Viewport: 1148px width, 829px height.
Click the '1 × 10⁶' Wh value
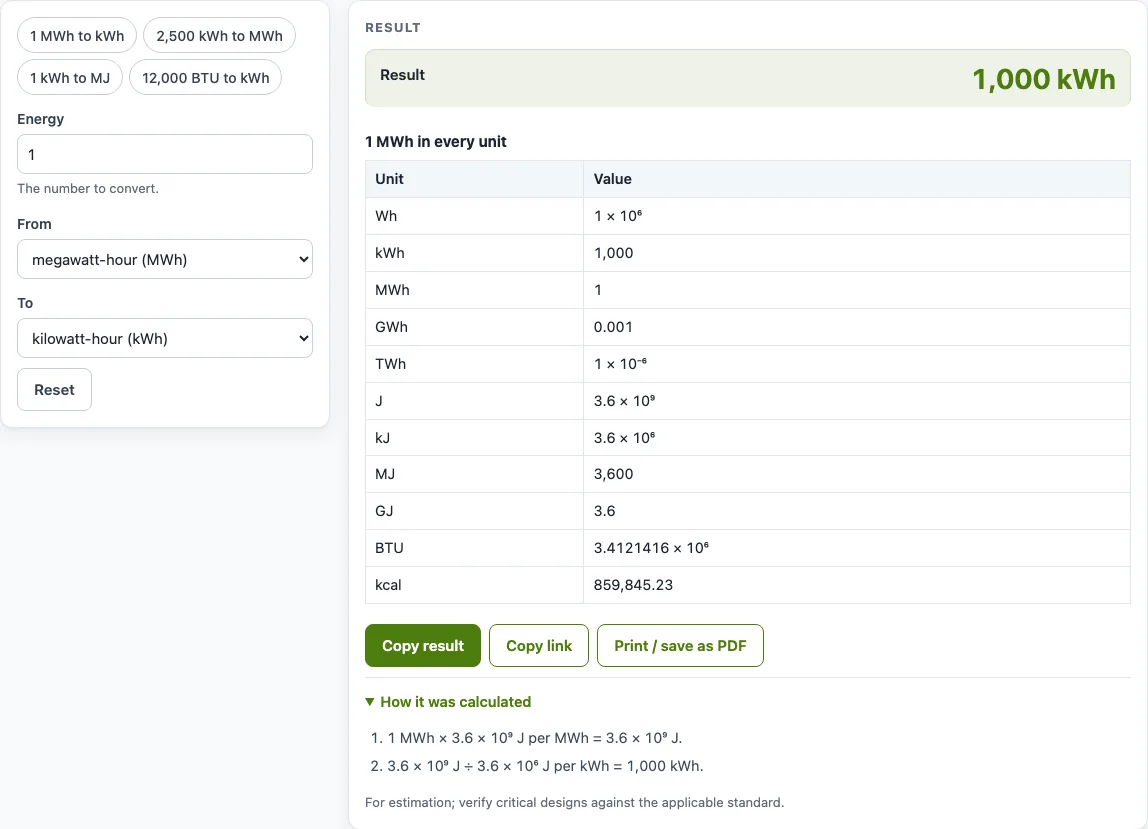click(x=618, y=216)
